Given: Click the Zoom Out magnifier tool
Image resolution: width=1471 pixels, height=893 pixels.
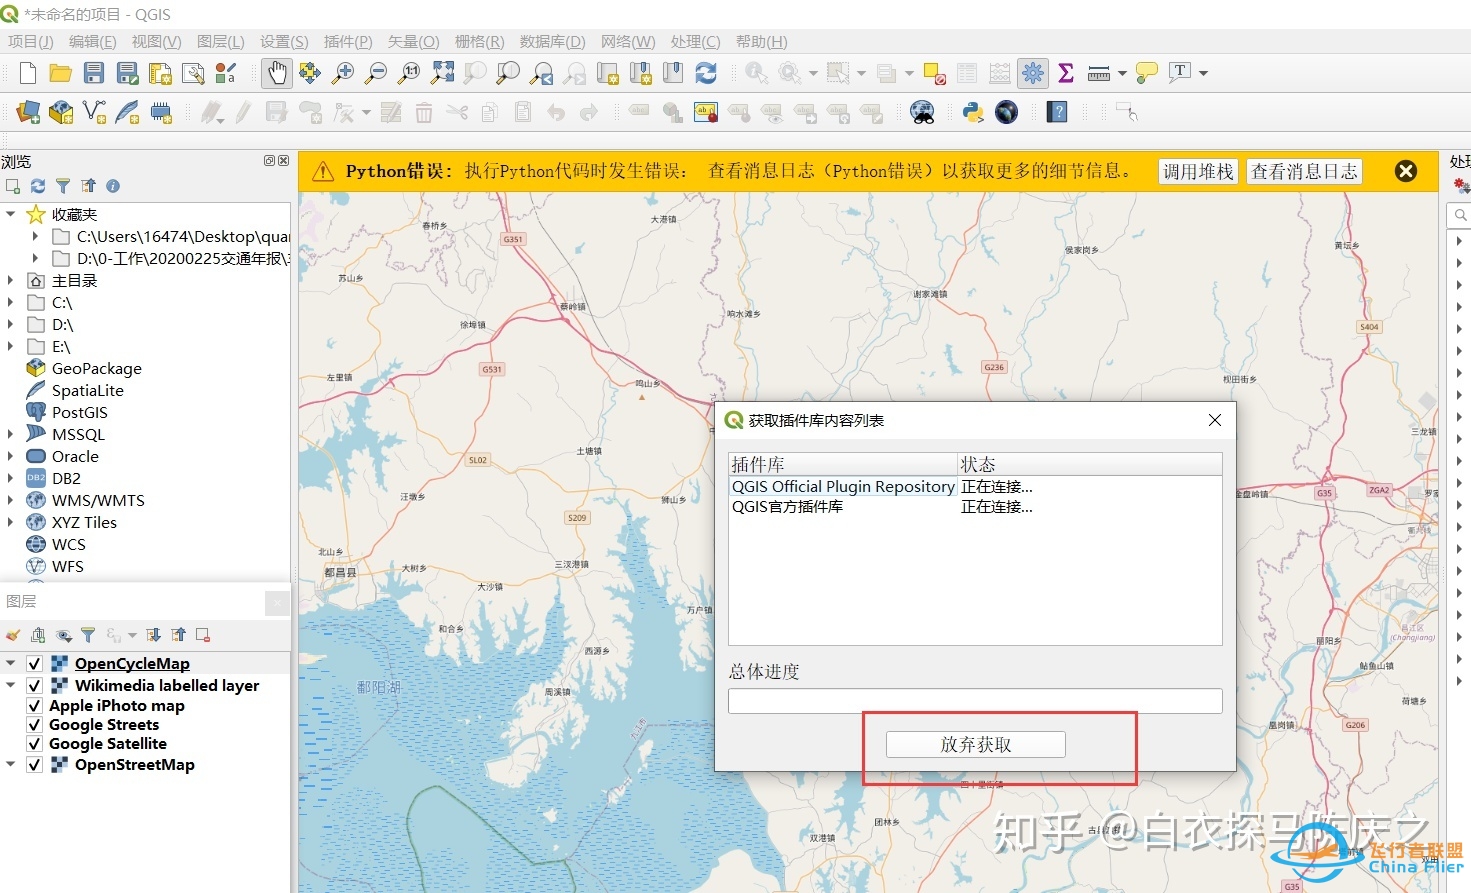Looking at the screenshot, I should click(x=376, y=73).
